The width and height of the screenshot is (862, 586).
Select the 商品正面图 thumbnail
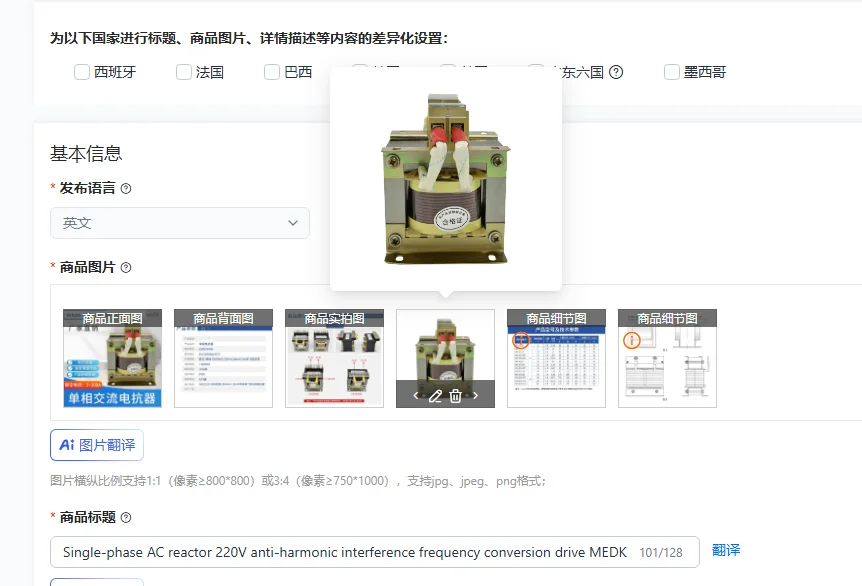pos(113,358)
